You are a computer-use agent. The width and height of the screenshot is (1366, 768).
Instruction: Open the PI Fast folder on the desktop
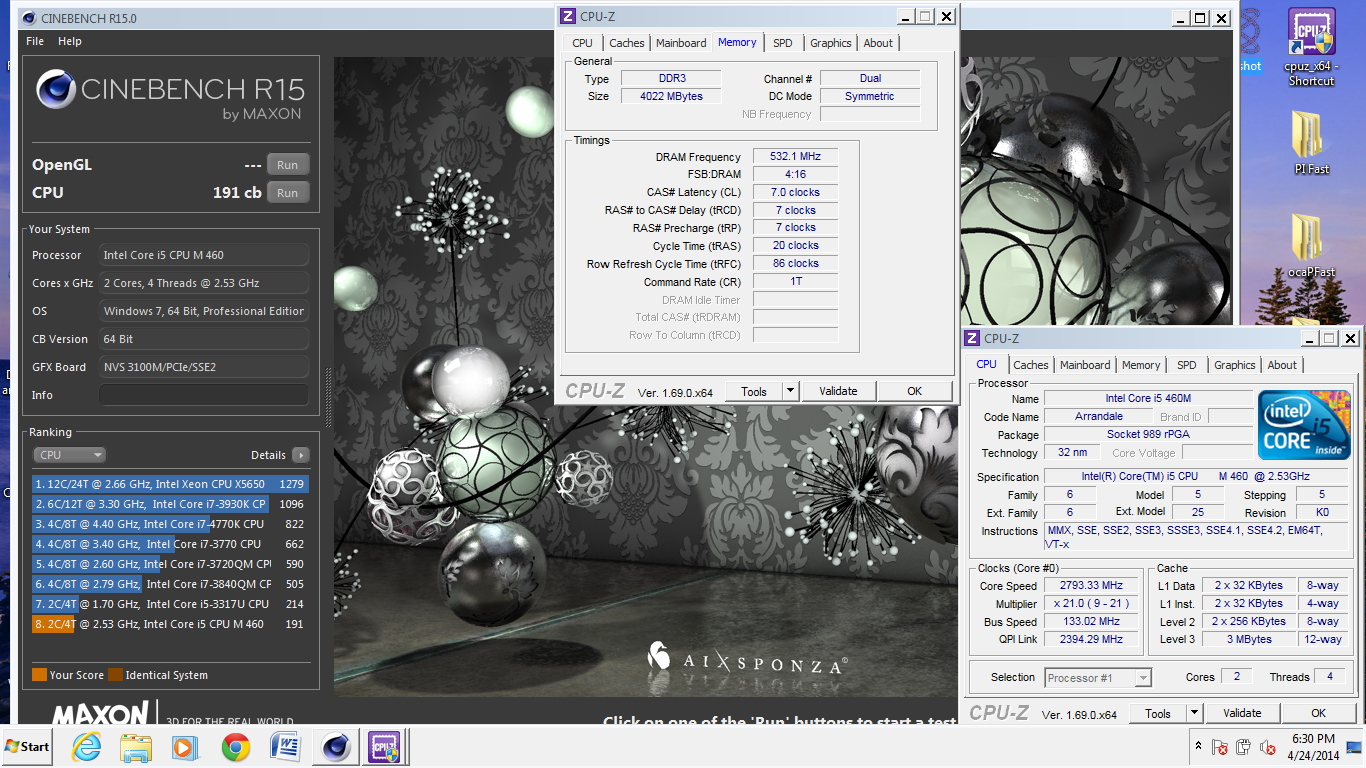pos(1311,142)
